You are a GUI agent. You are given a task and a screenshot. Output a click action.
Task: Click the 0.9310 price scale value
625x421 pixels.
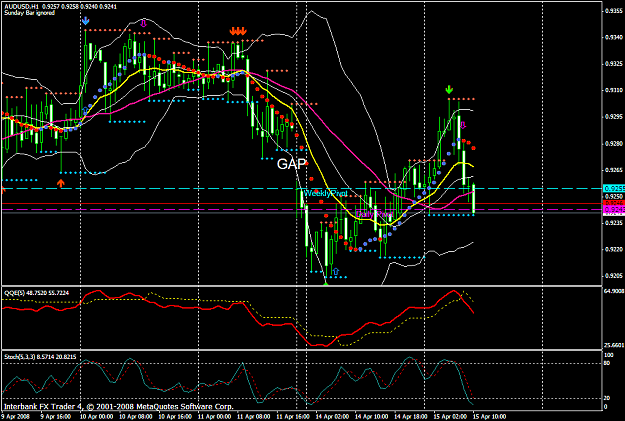(614, 90)
